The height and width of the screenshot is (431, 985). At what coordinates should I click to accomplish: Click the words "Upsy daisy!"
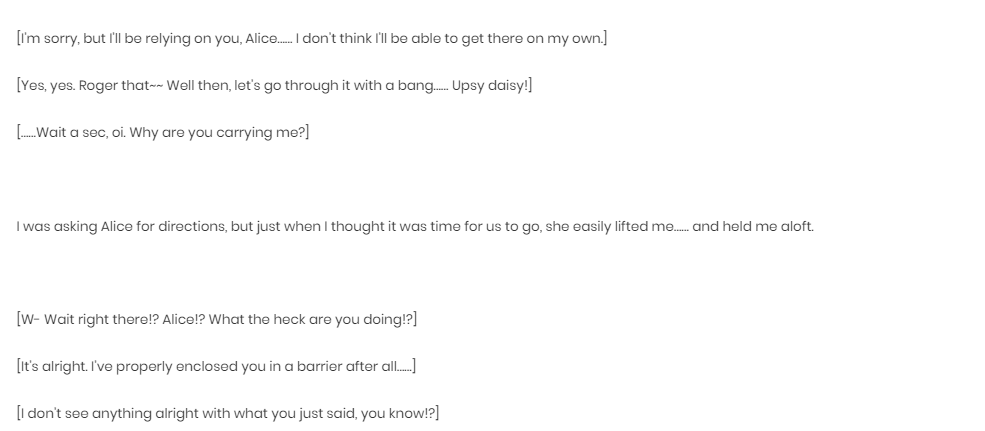tap(489, 85)
